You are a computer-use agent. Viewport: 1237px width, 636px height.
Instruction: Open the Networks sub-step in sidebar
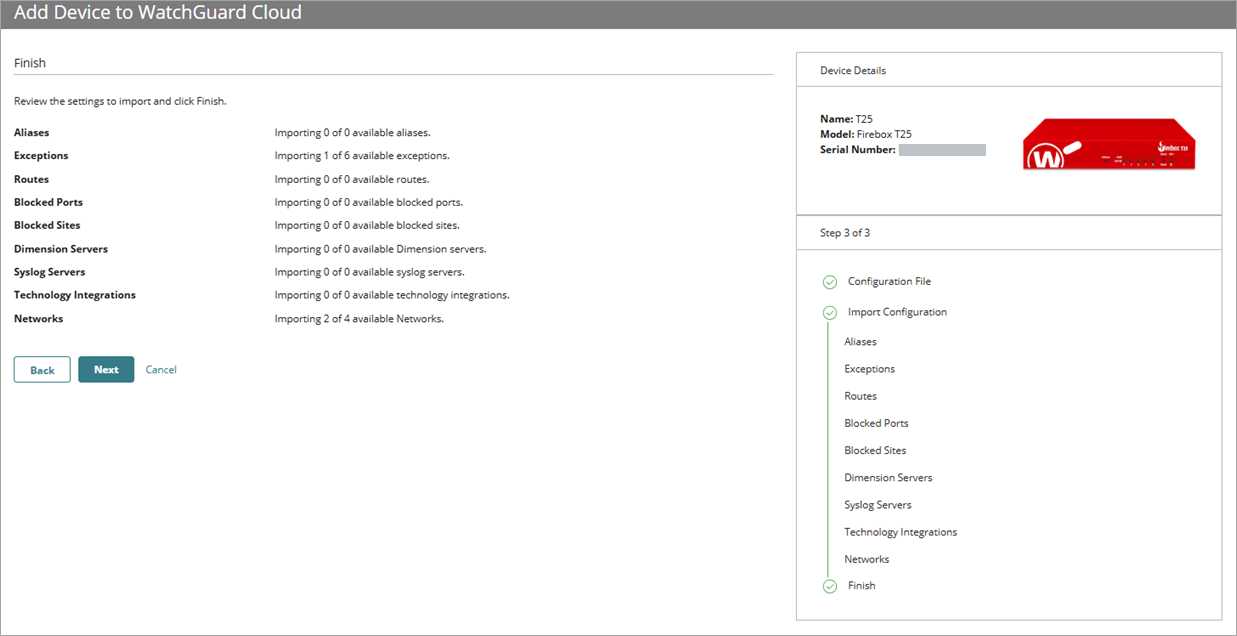click(x=866, y=559)
